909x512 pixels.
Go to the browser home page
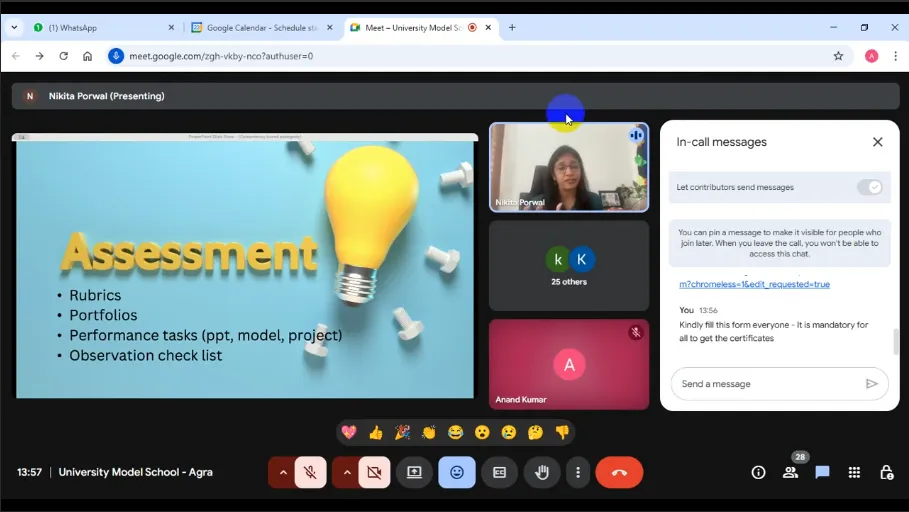(87, 56)
